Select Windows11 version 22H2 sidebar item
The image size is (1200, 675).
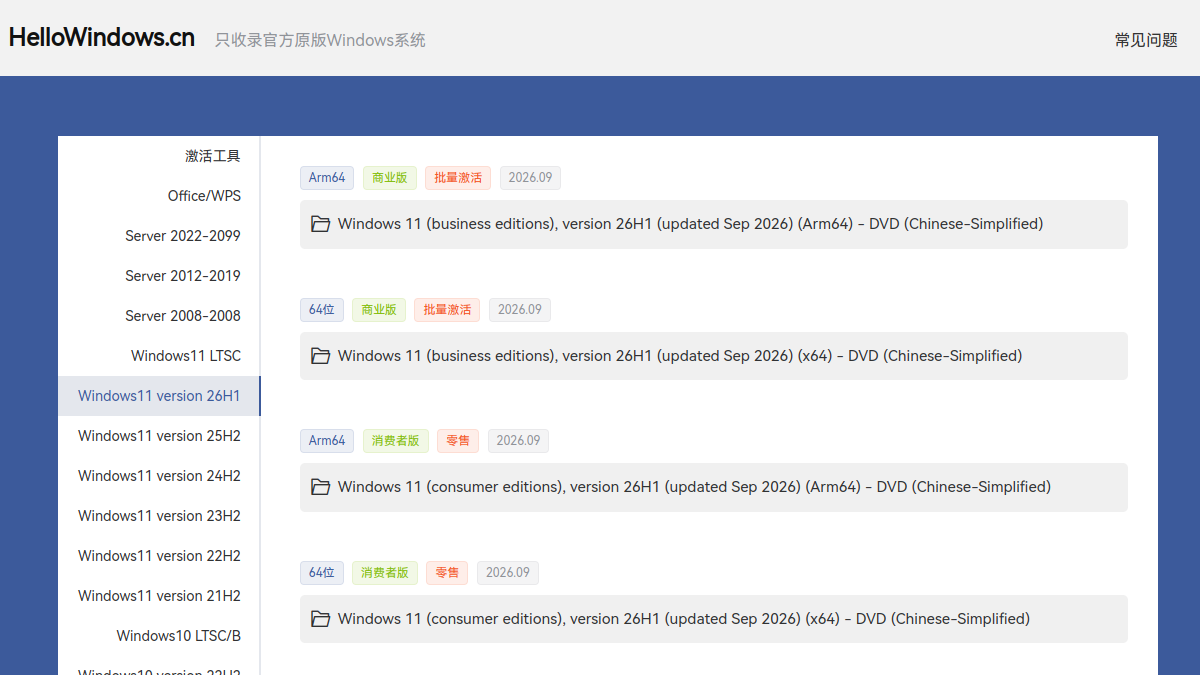pyautogui.click(x=159, y=556)
